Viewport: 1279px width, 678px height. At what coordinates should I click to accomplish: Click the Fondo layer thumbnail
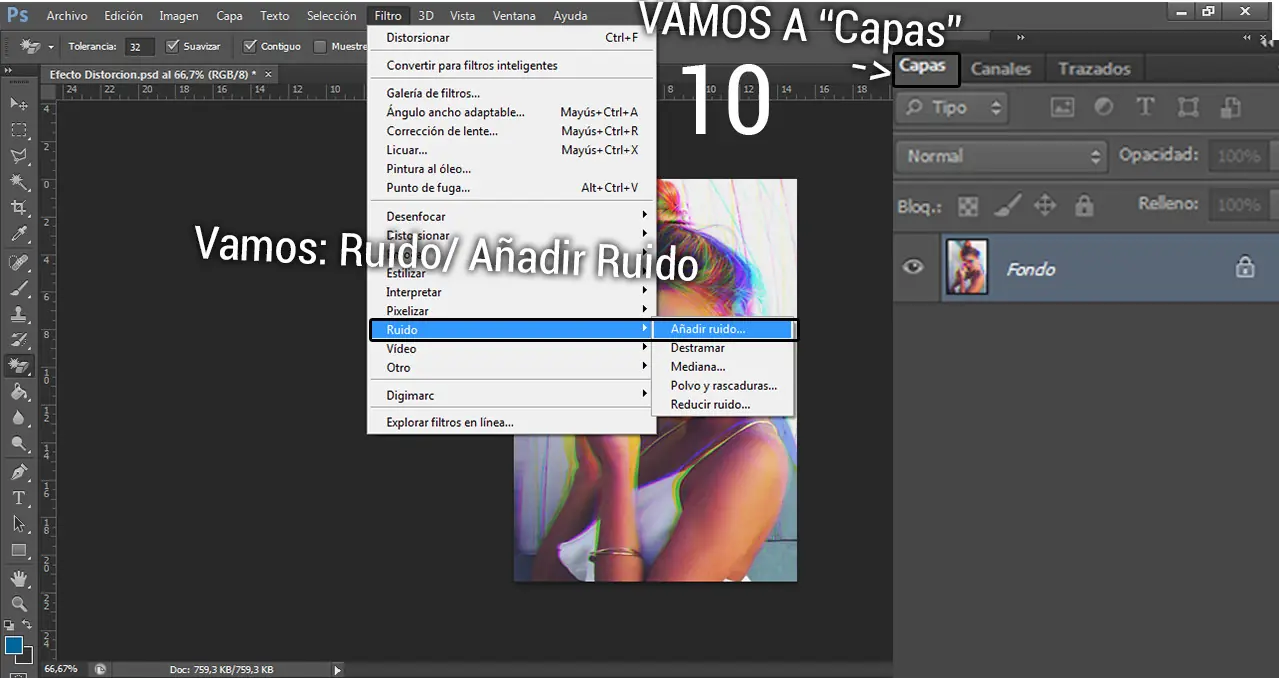967,267
